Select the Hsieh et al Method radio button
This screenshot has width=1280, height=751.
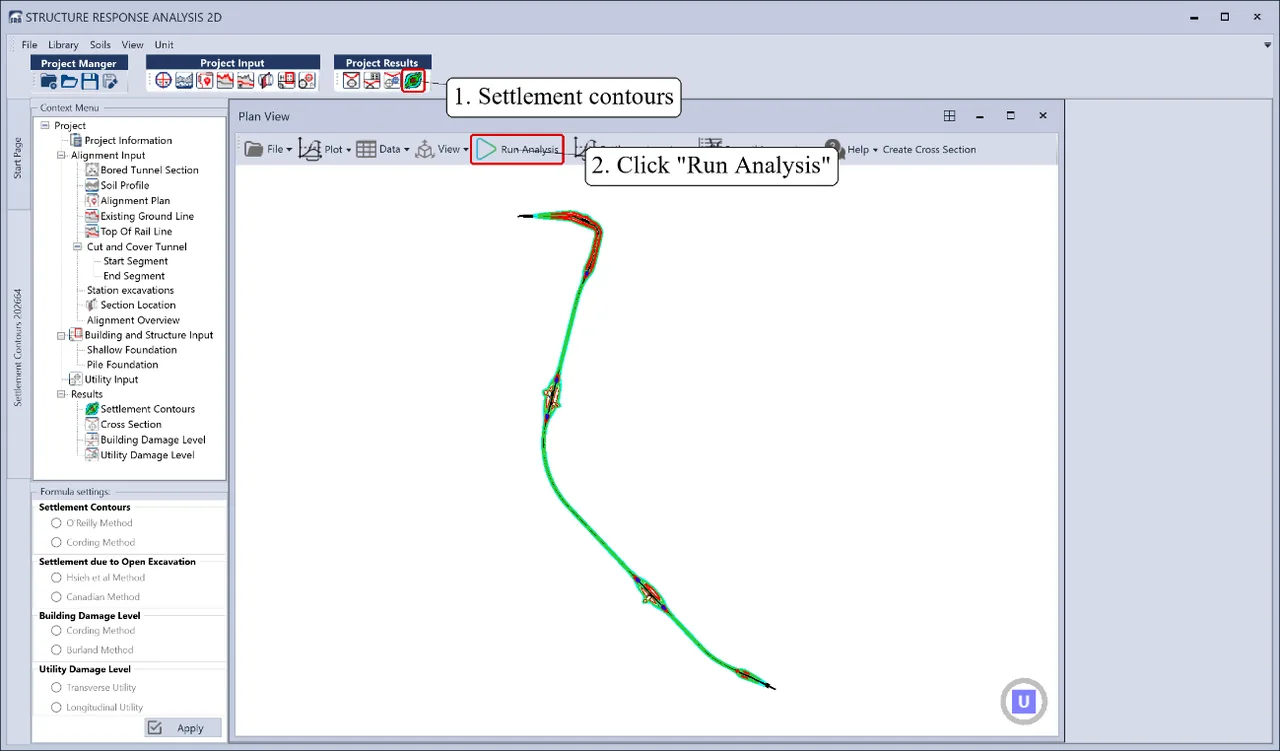point(56,577)
